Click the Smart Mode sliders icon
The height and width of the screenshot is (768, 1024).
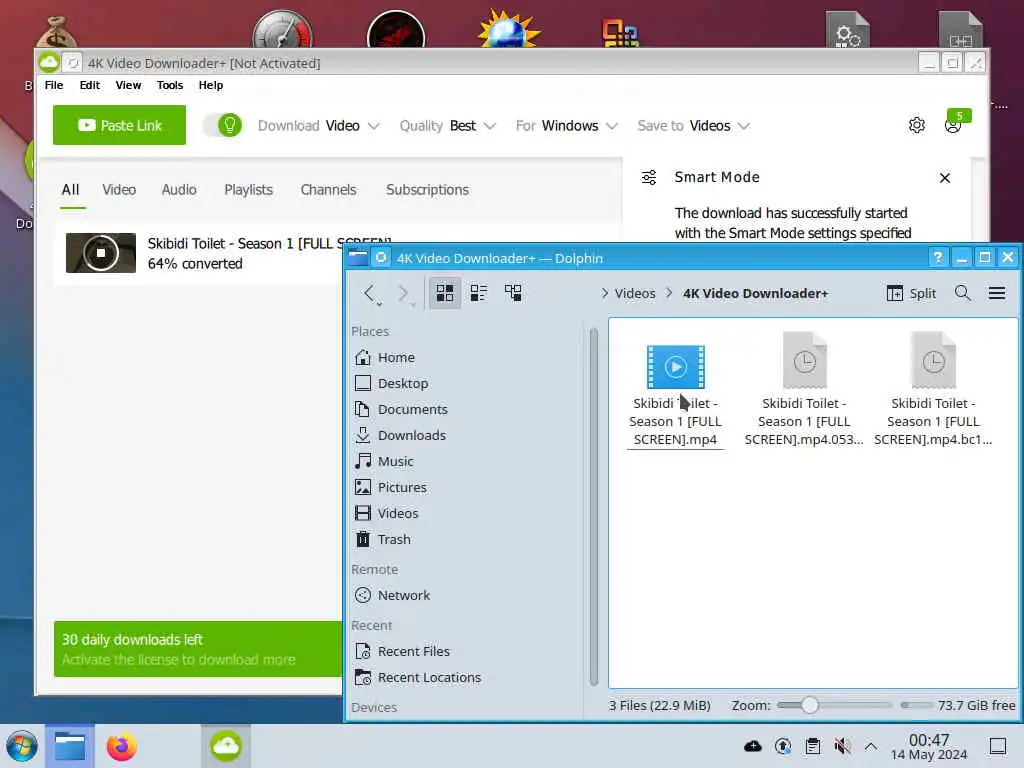click(648, 178)
